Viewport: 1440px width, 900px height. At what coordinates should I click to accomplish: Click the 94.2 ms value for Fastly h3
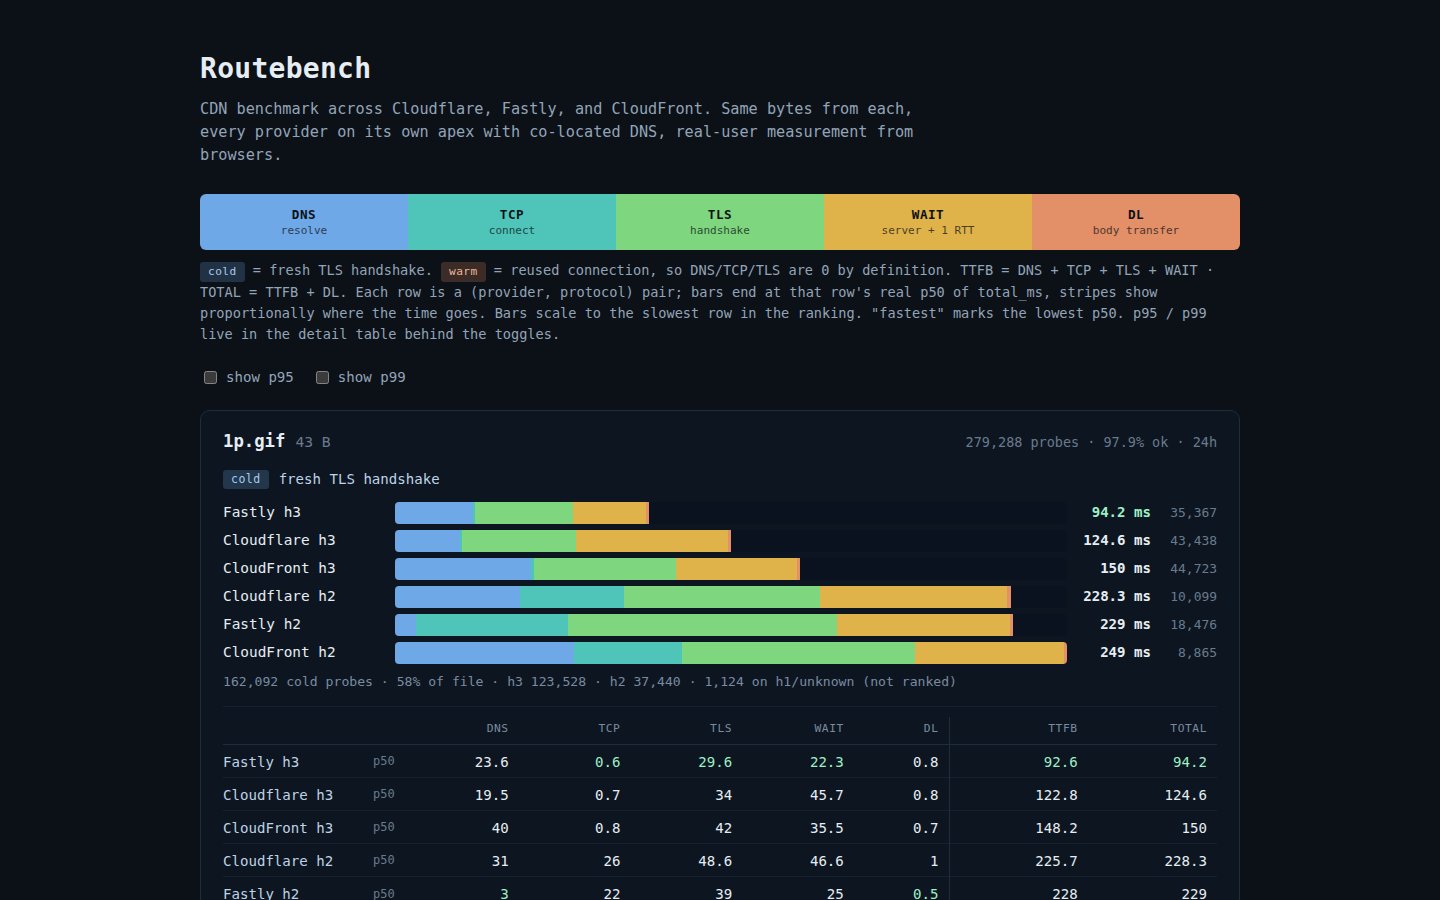1120,512
